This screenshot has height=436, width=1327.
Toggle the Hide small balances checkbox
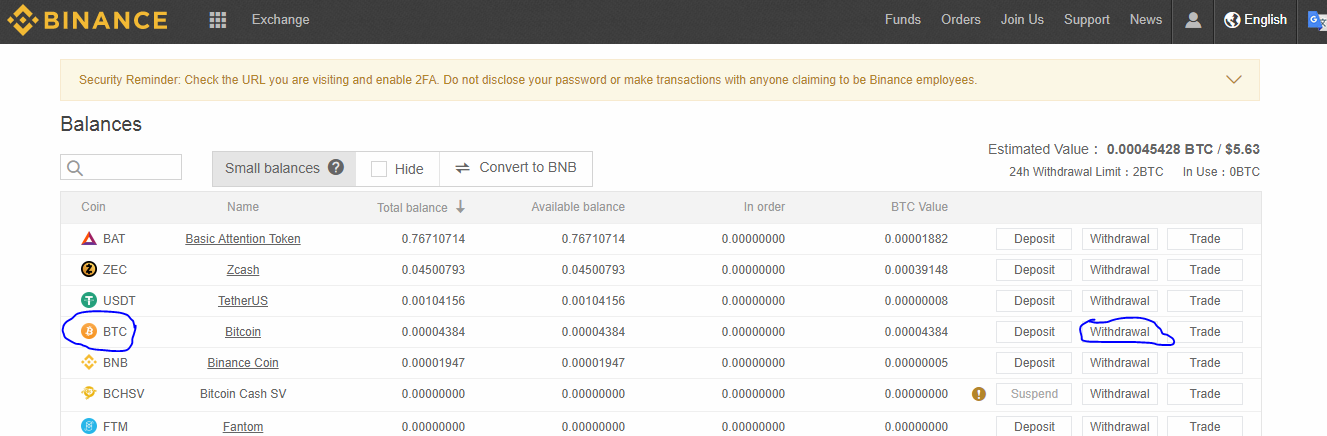(x=379, y=169)
